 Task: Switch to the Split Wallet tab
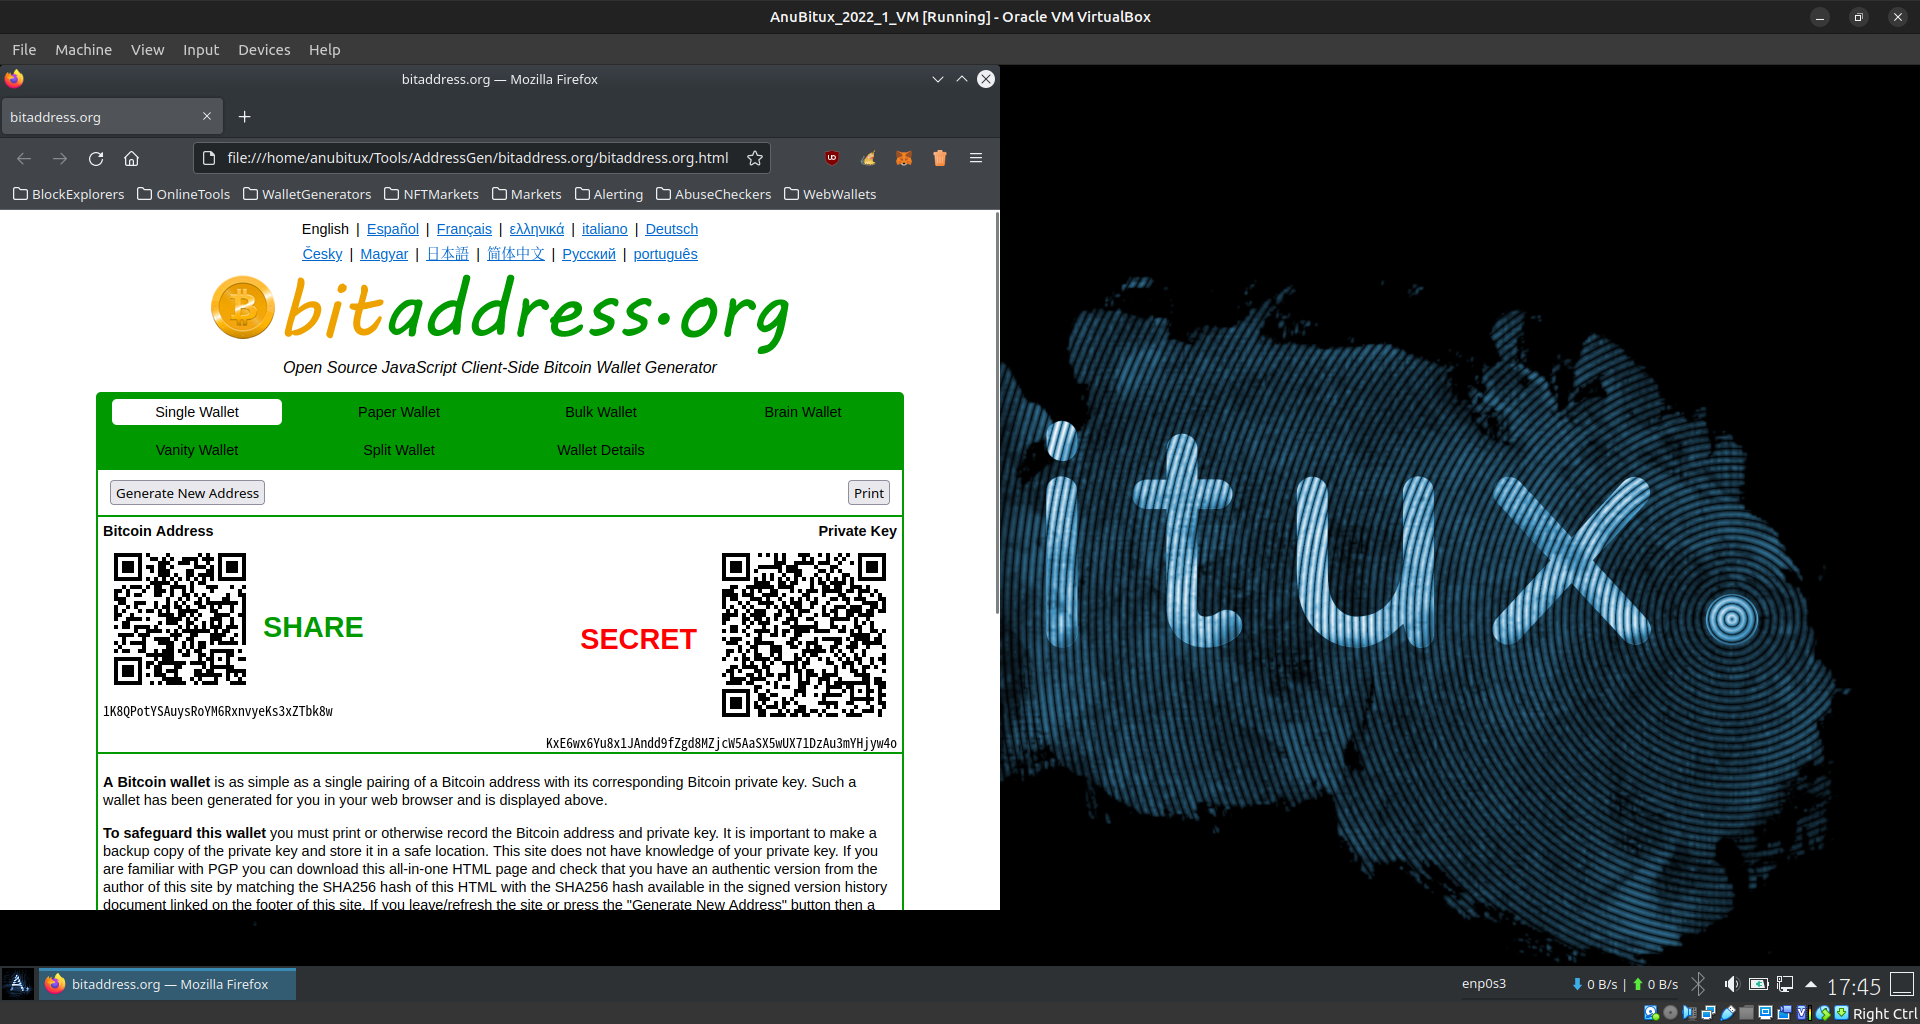click(399, 450)
